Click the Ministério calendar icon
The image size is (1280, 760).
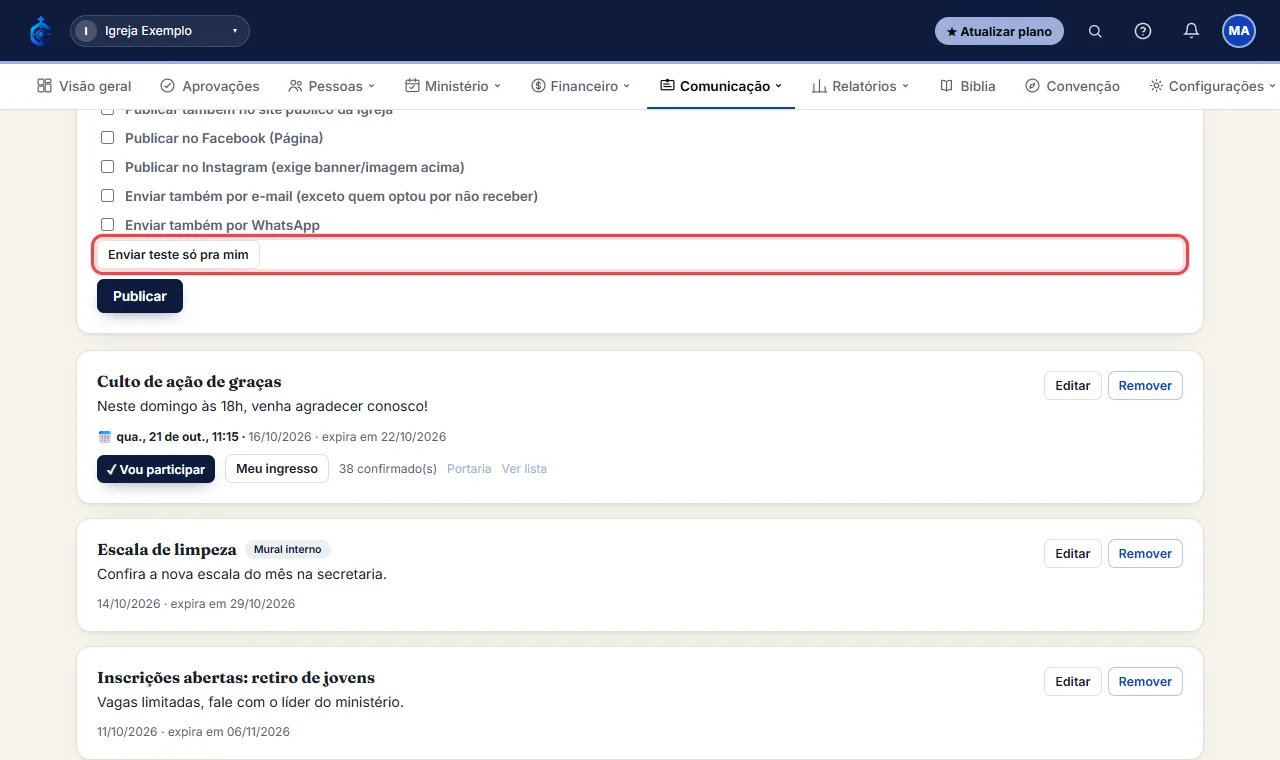tap(412, 86)
